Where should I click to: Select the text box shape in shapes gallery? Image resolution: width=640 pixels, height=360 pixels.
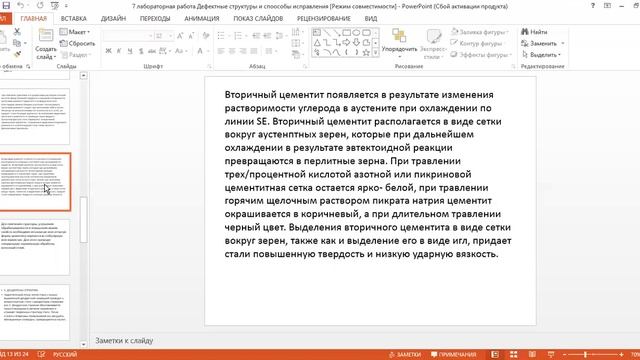[x=317, y=33]
